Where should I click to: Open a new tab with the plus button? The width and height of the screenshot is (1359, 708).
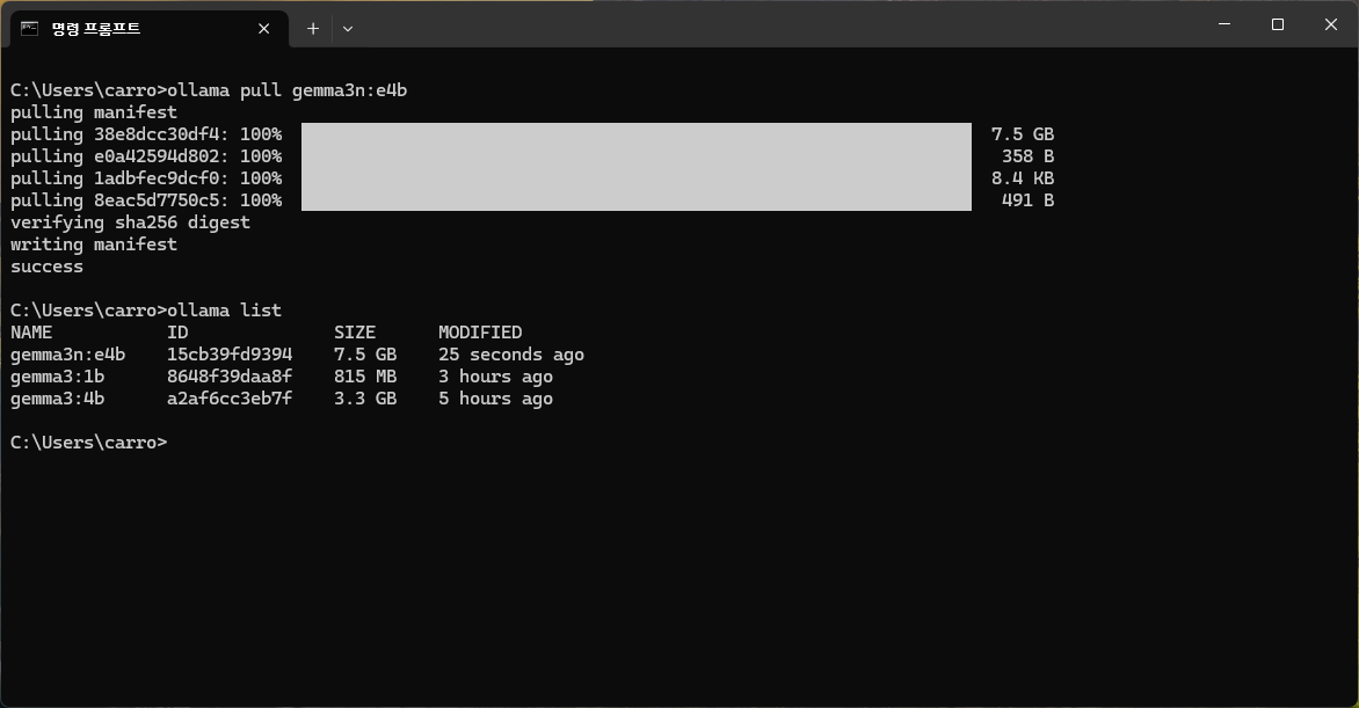[313, 29]
